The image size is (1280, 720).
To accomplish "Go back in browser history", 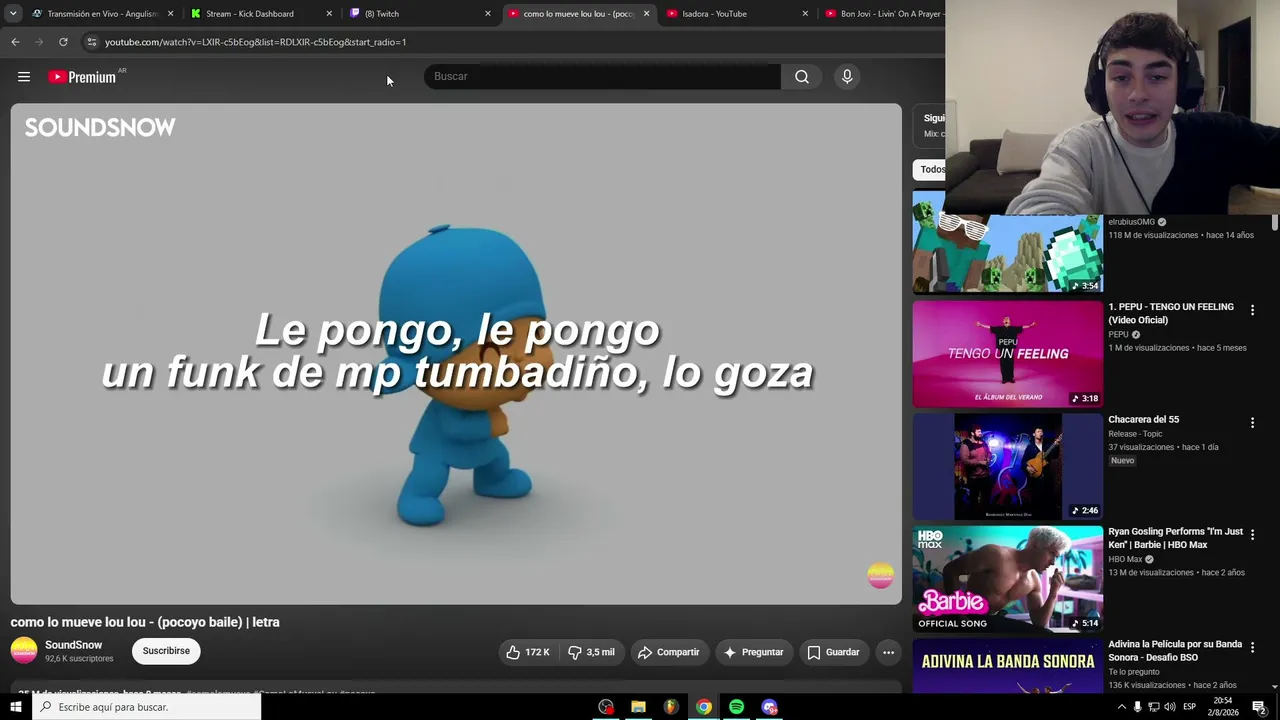I will click(15, 42).
